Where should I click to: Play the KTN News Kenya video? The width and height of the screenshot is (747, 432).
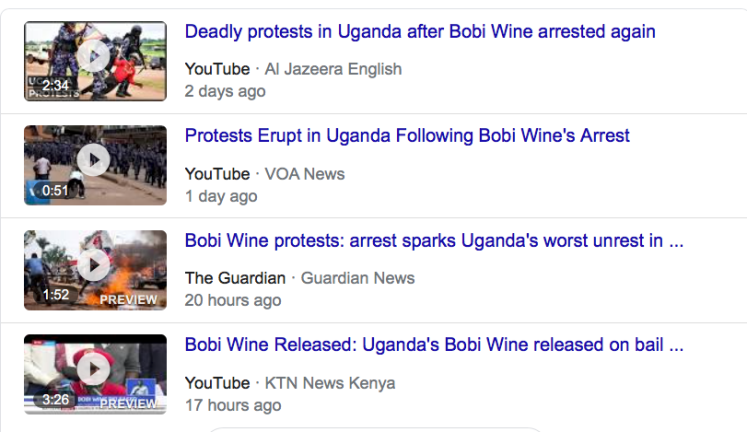[94, 369]
